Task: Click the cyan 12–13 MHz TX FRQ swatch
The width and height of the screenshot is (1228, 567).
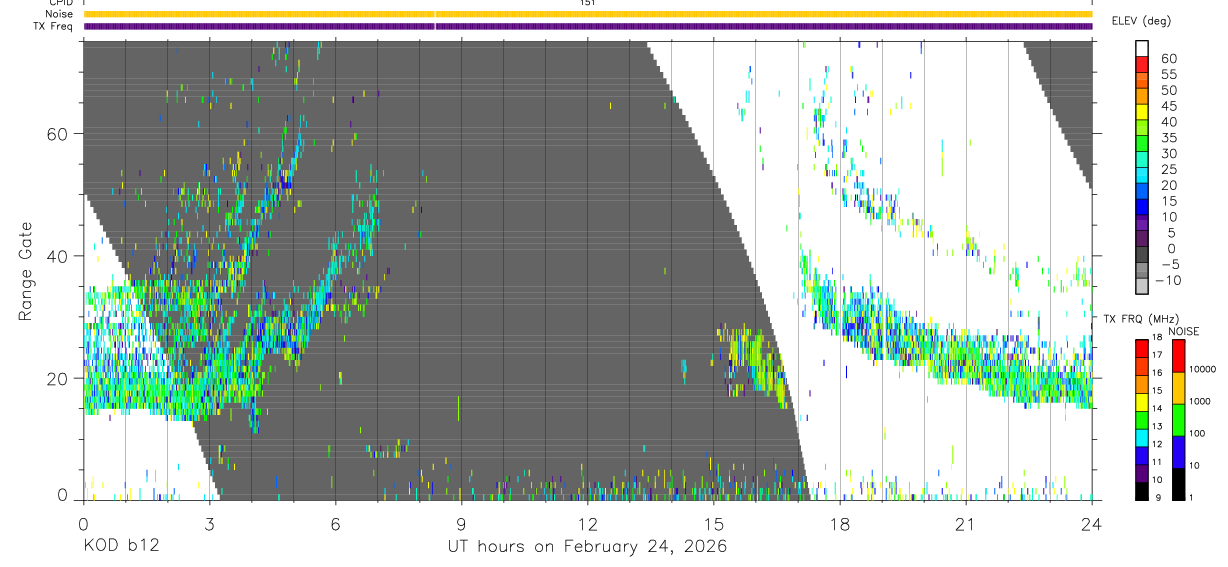Action: pos(1141,438)
